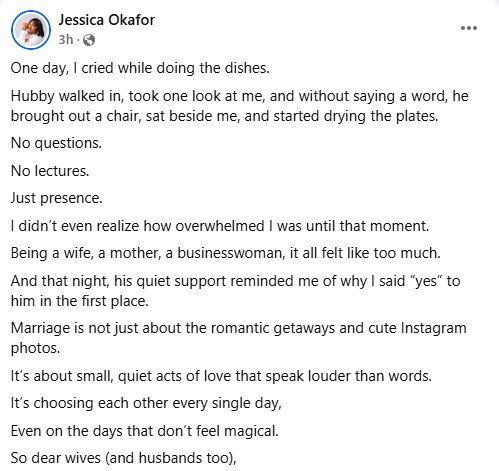Select the 'No questions.' line

pos(56,143)
